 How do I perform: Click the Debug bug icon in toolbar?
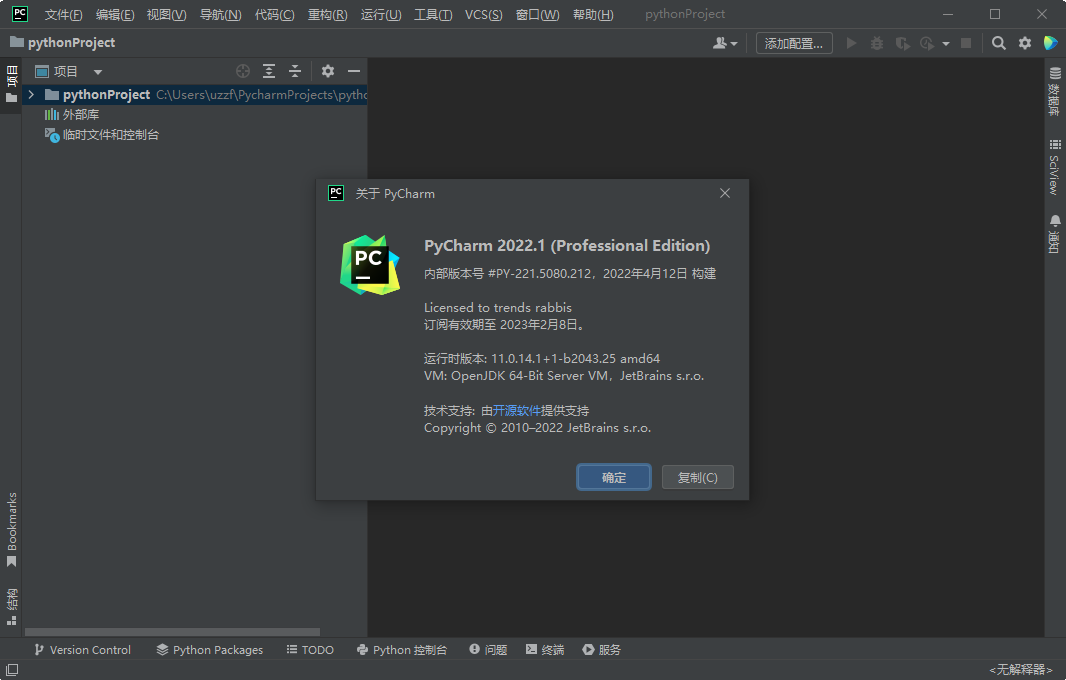point(877,43)
